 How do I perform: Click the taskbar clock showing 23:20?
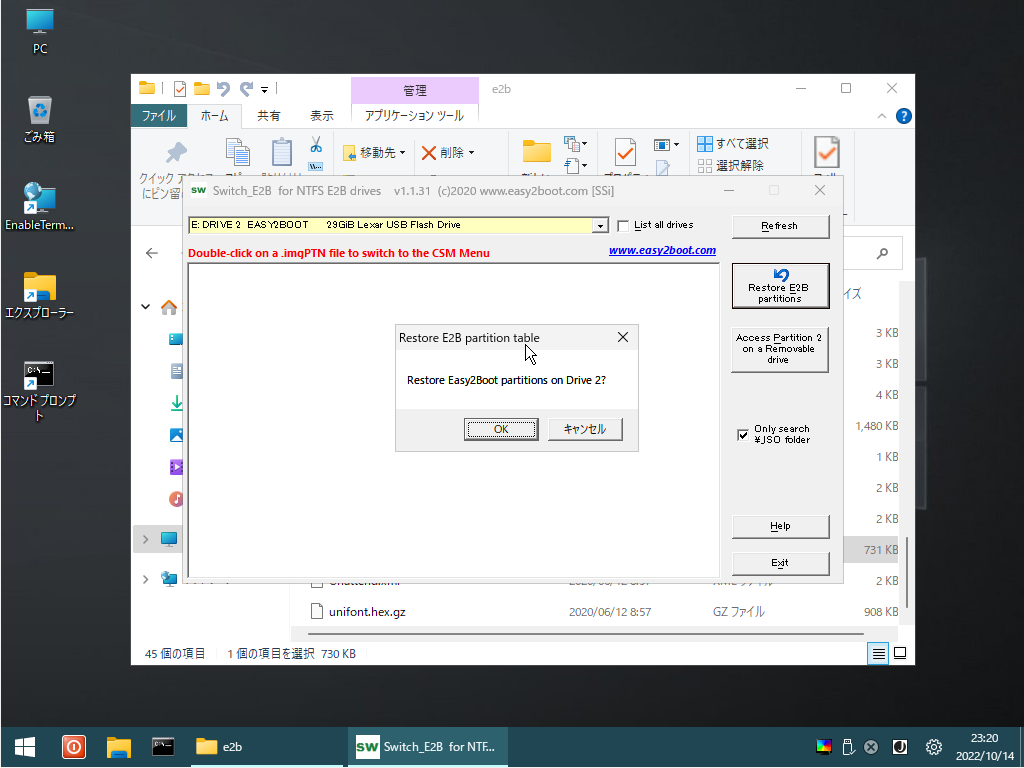point(985,746)
